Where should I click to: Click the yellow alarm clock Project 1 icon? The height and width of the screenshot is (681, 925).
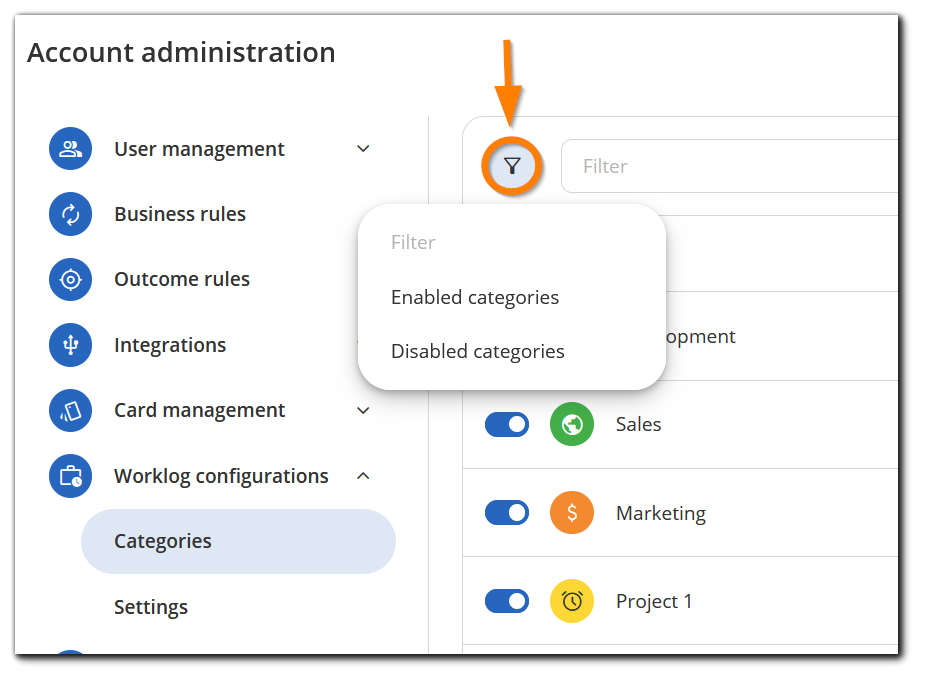pyautogui.click(x=572, y=601)
